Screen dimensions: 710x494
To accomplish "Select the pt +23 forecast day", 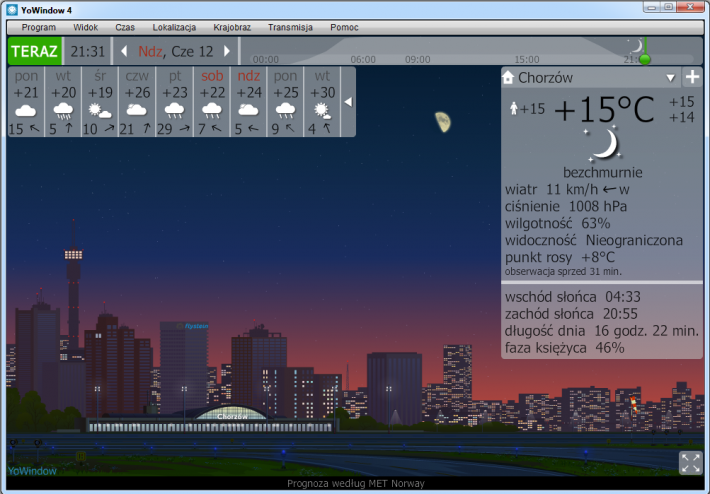I will click(x=174, y=102).
